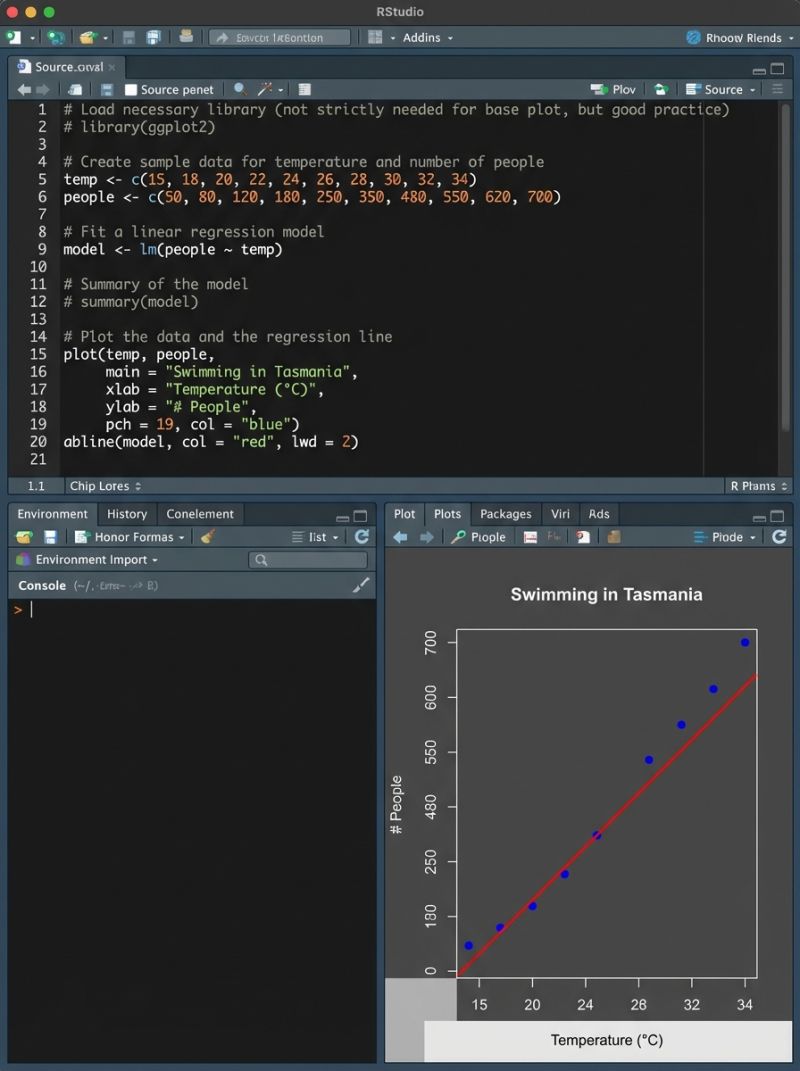Switch to the History tab
800x1071 pixels.
click(x=127, y=514)
